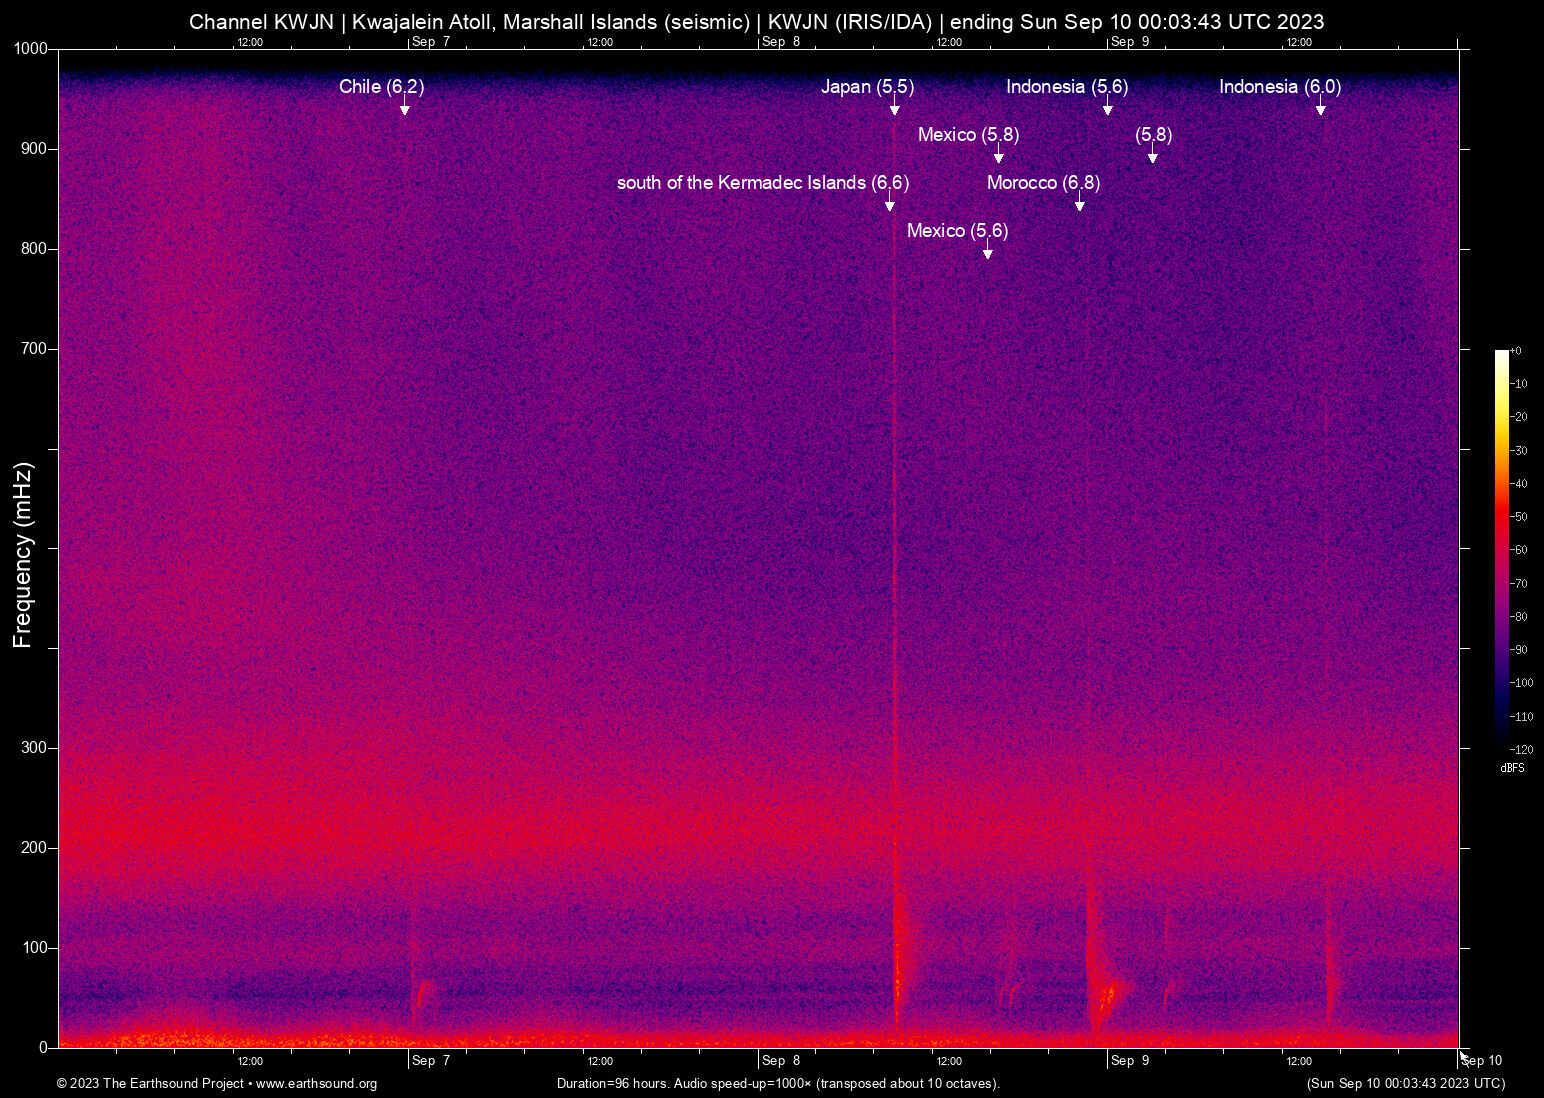Click the Sep 8 label on top axis

pos(781,42)
